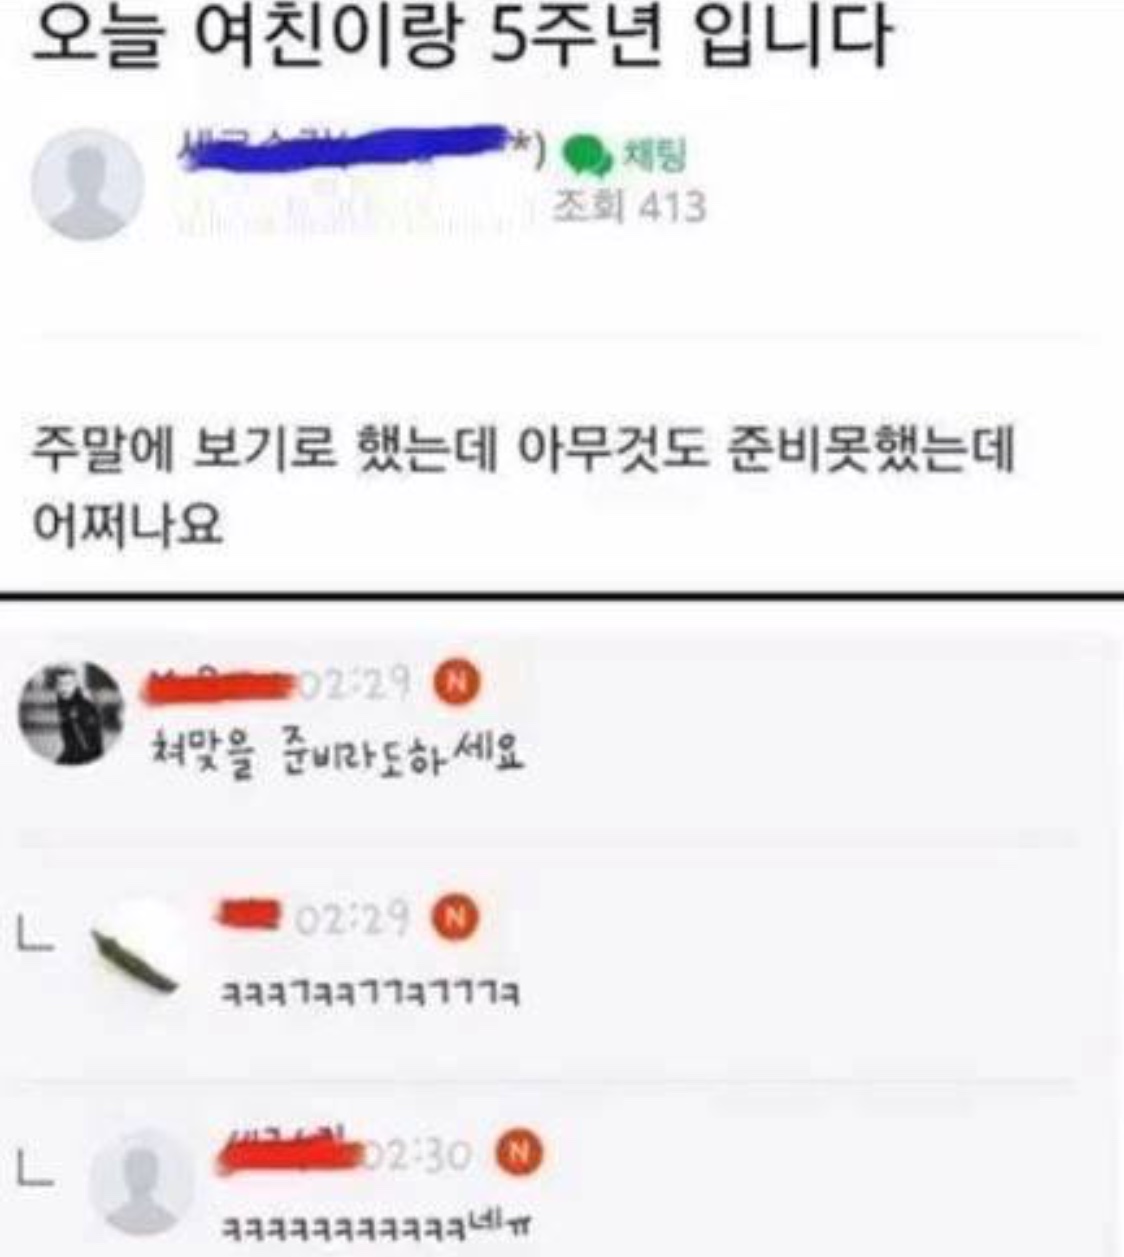The height and width of the screenshot is (1257, 1124).
Task: Click the green 채팅 chat bubble icon
Action: pos(588,155)
